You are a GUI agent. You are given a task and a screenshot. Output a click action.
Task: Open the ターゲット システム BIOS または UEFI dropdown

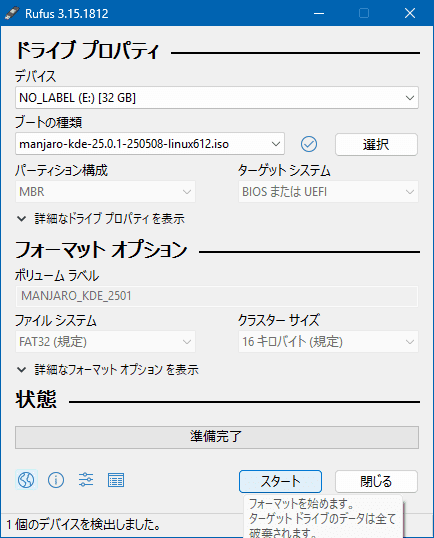[x=328, y=191]
